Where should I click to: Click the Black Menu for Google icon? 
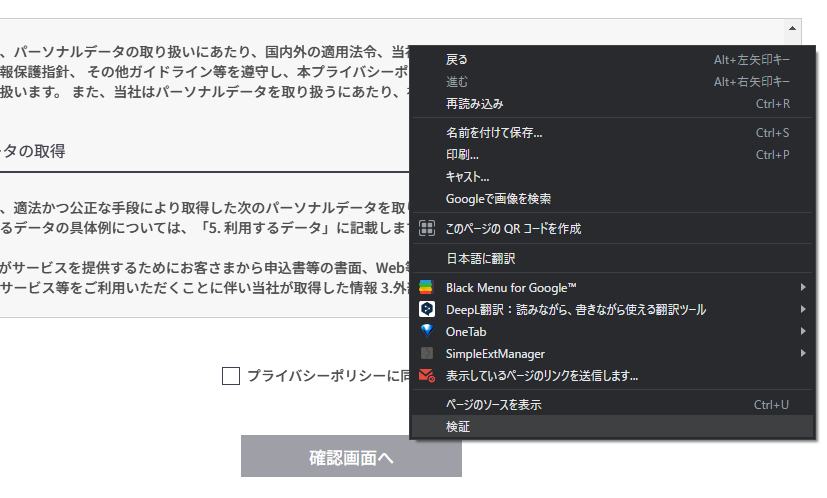click(427, 287)
